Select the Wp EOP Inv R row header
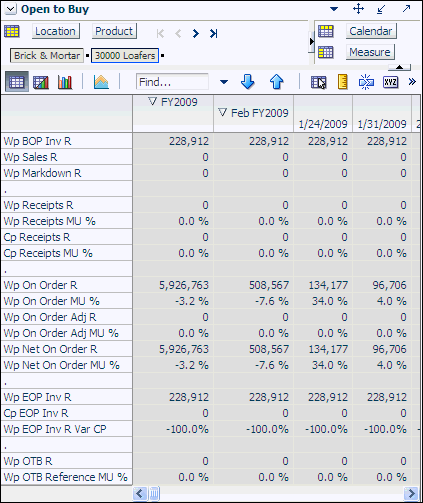Viewport: 423px width, 503px height. click(x=67, y=397)
